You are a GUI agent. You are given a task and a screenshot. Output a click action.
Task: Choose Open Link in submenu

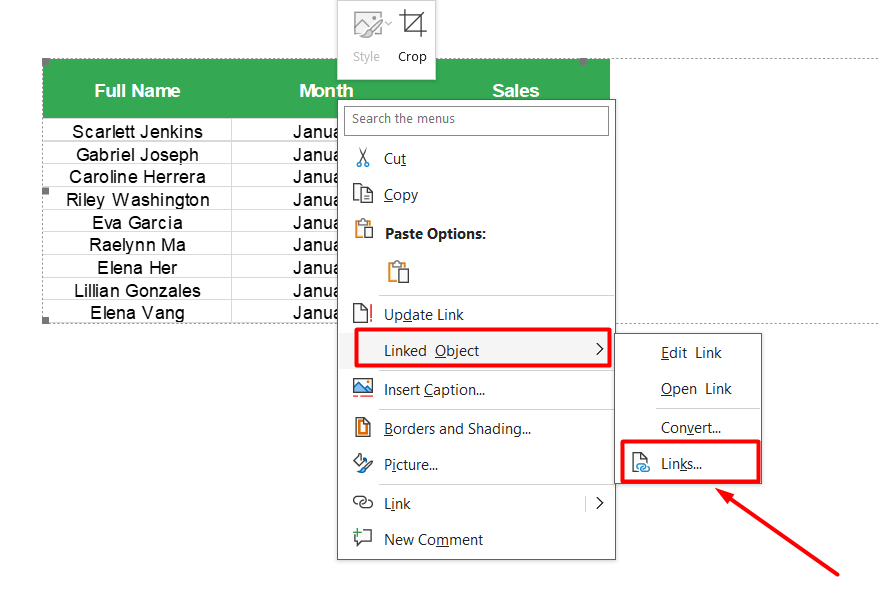(689, 389)
